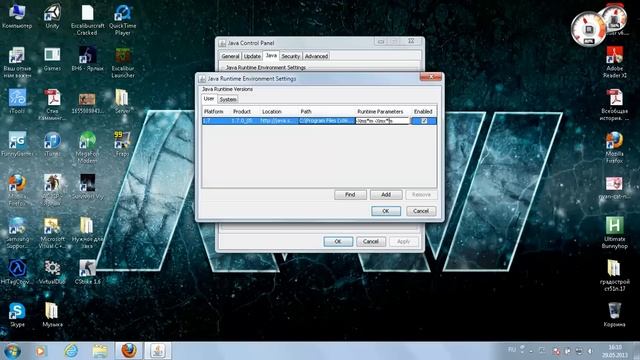Screen dimensions: 640x360
Task: Click the system tray clock
Action: point(614,351)
